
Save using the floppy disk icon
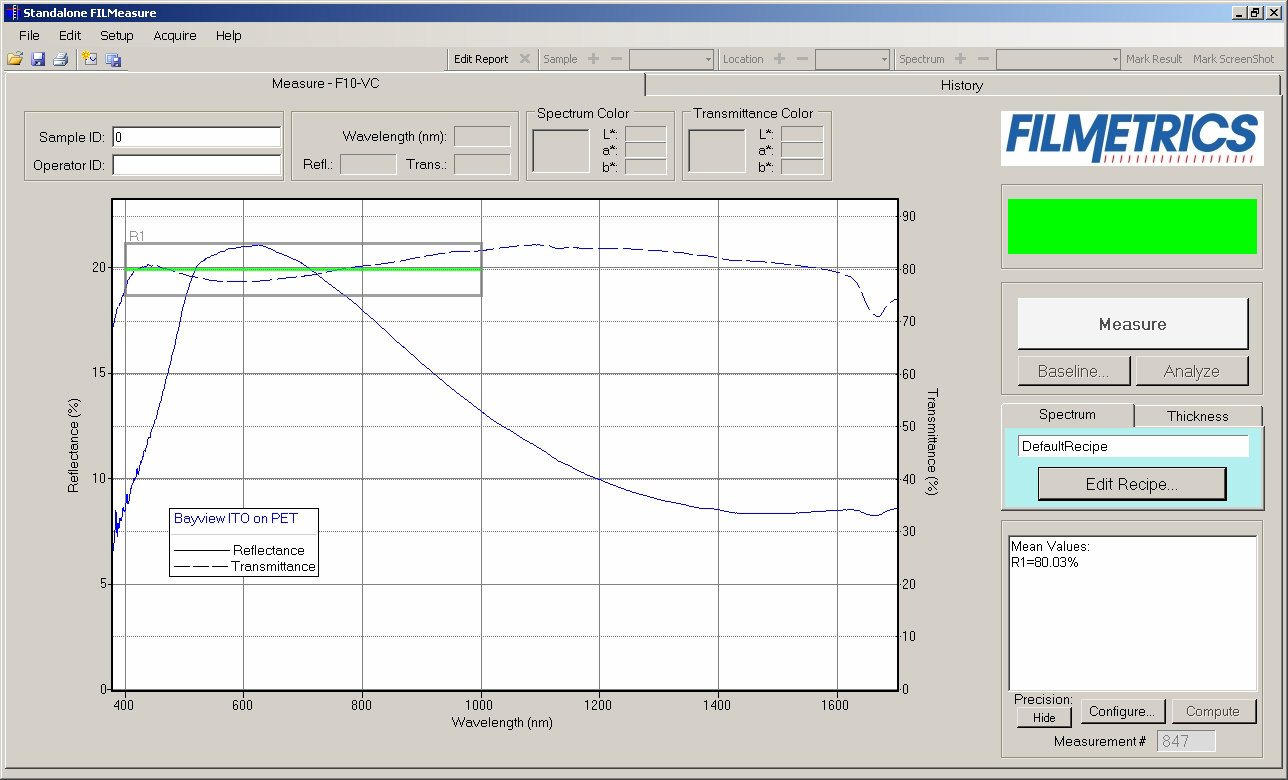coord(38,59)
